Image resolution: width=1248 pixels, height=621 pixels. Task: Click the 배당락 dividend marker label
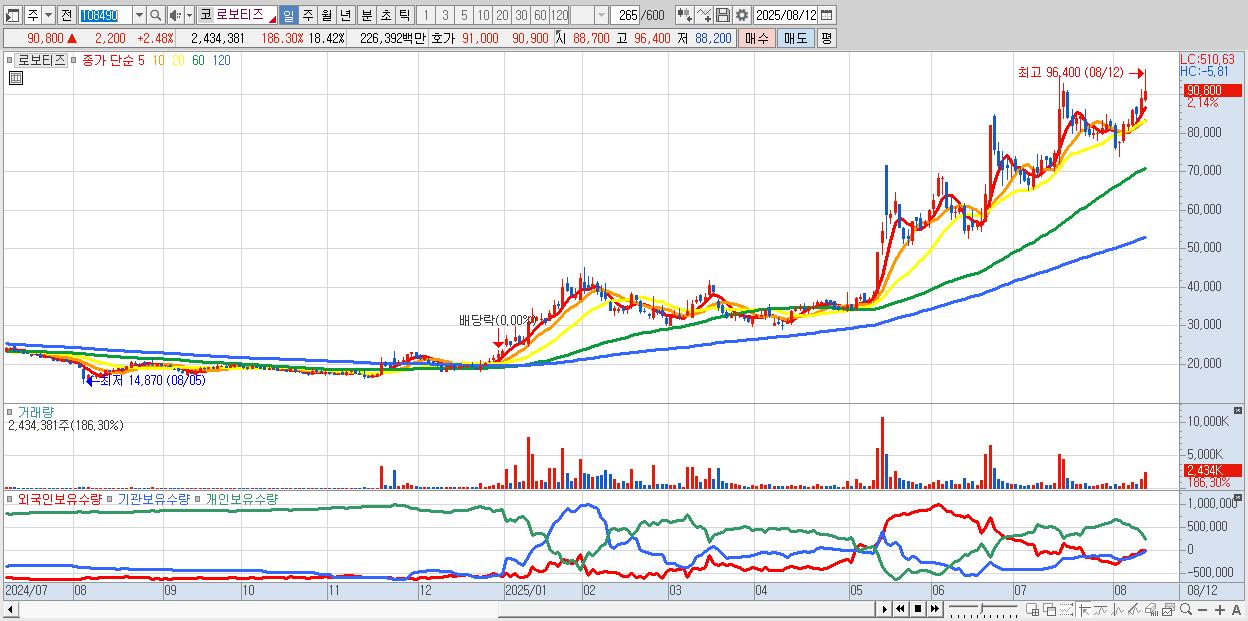point(497,320)
